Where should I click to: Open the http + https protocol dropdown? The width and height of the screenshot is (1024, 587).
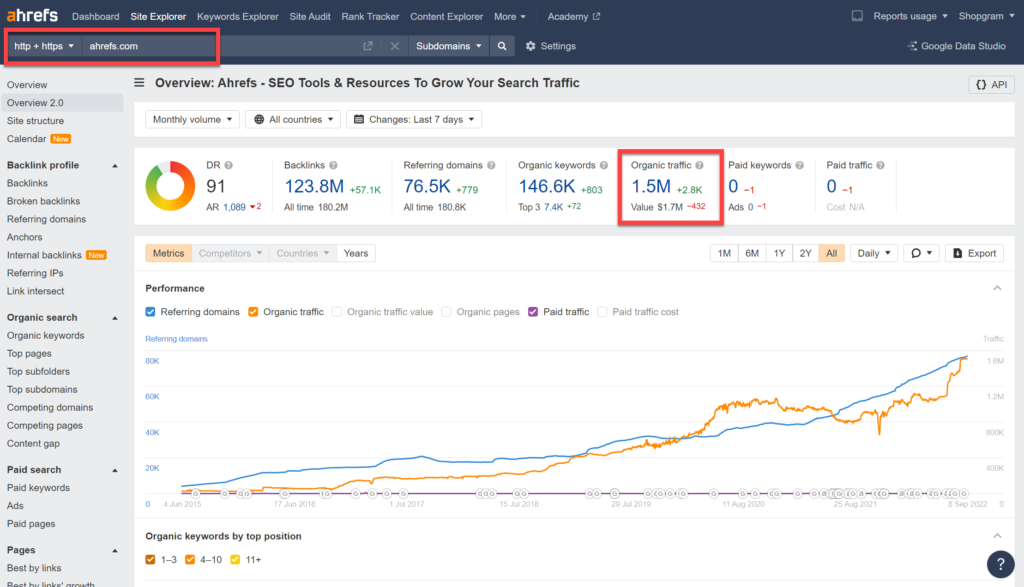44,46
